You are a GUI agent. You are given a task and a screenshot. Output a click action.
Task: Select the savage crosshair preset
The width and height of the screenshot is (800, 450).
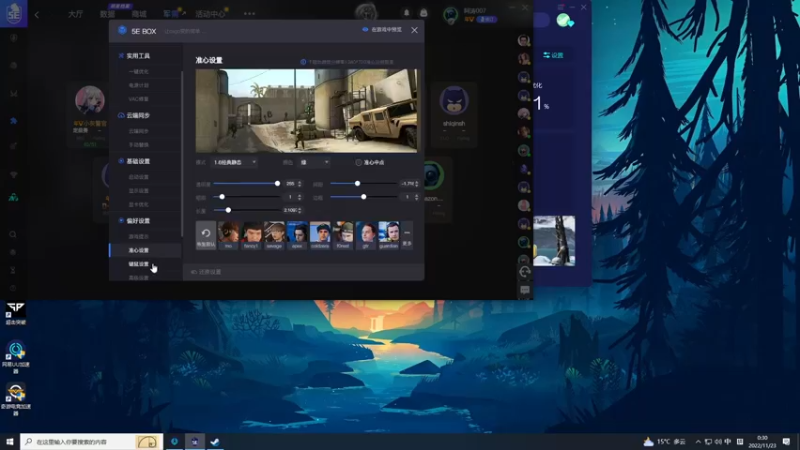point(274,235)
